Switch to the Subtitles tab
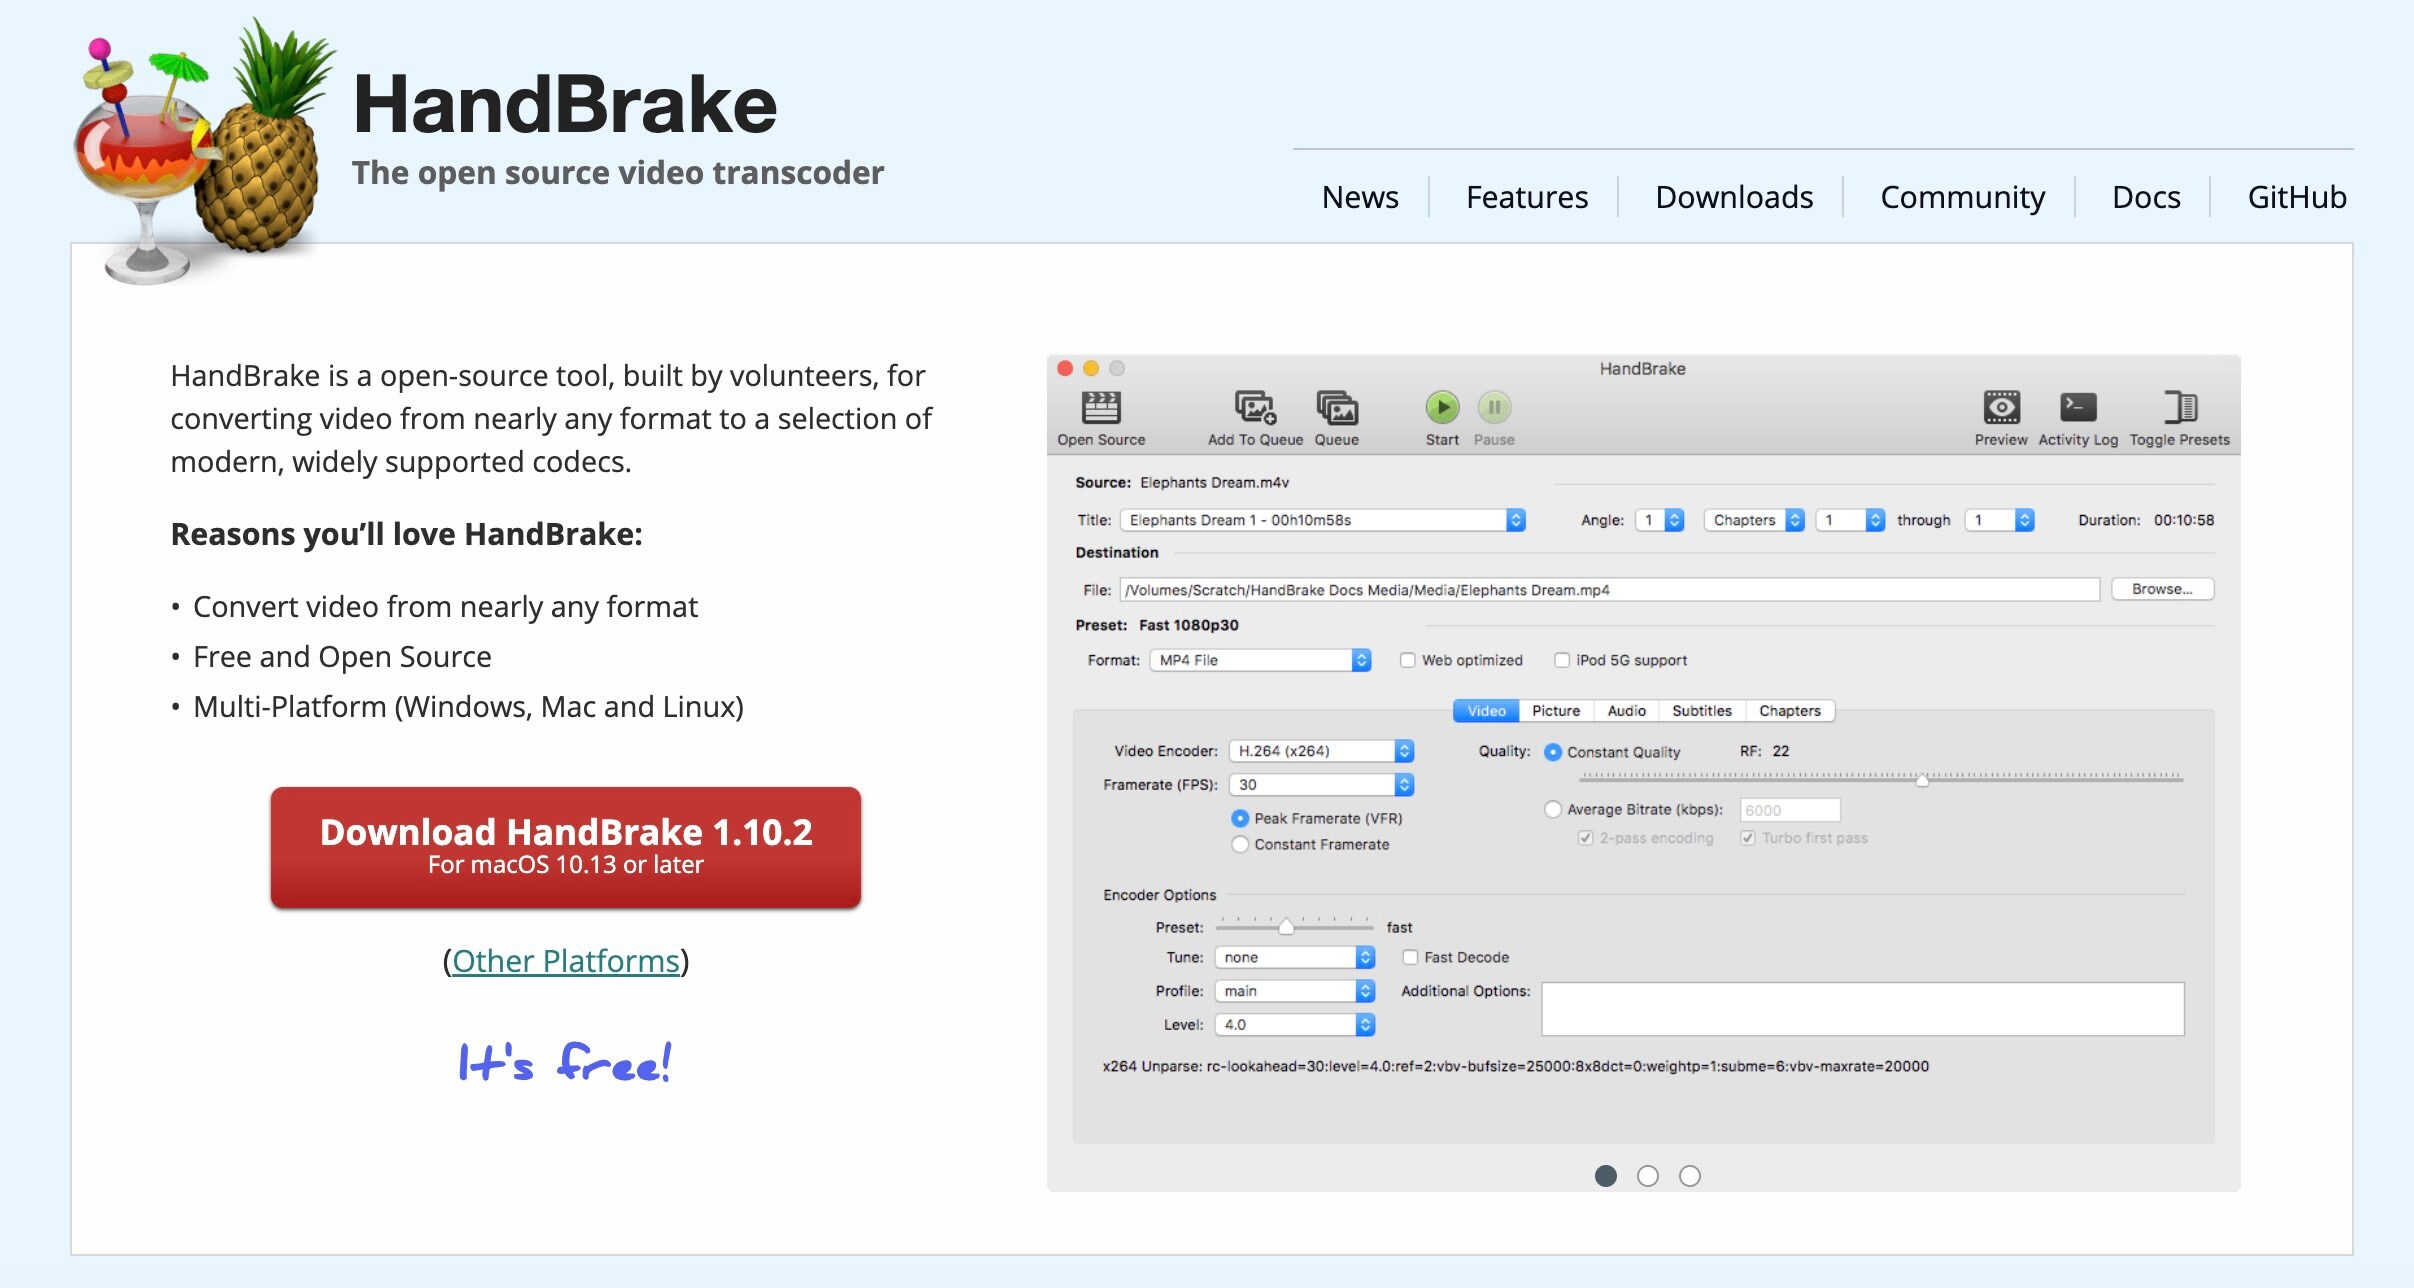This screenshot has width=2414, height=1288. 1701,710
